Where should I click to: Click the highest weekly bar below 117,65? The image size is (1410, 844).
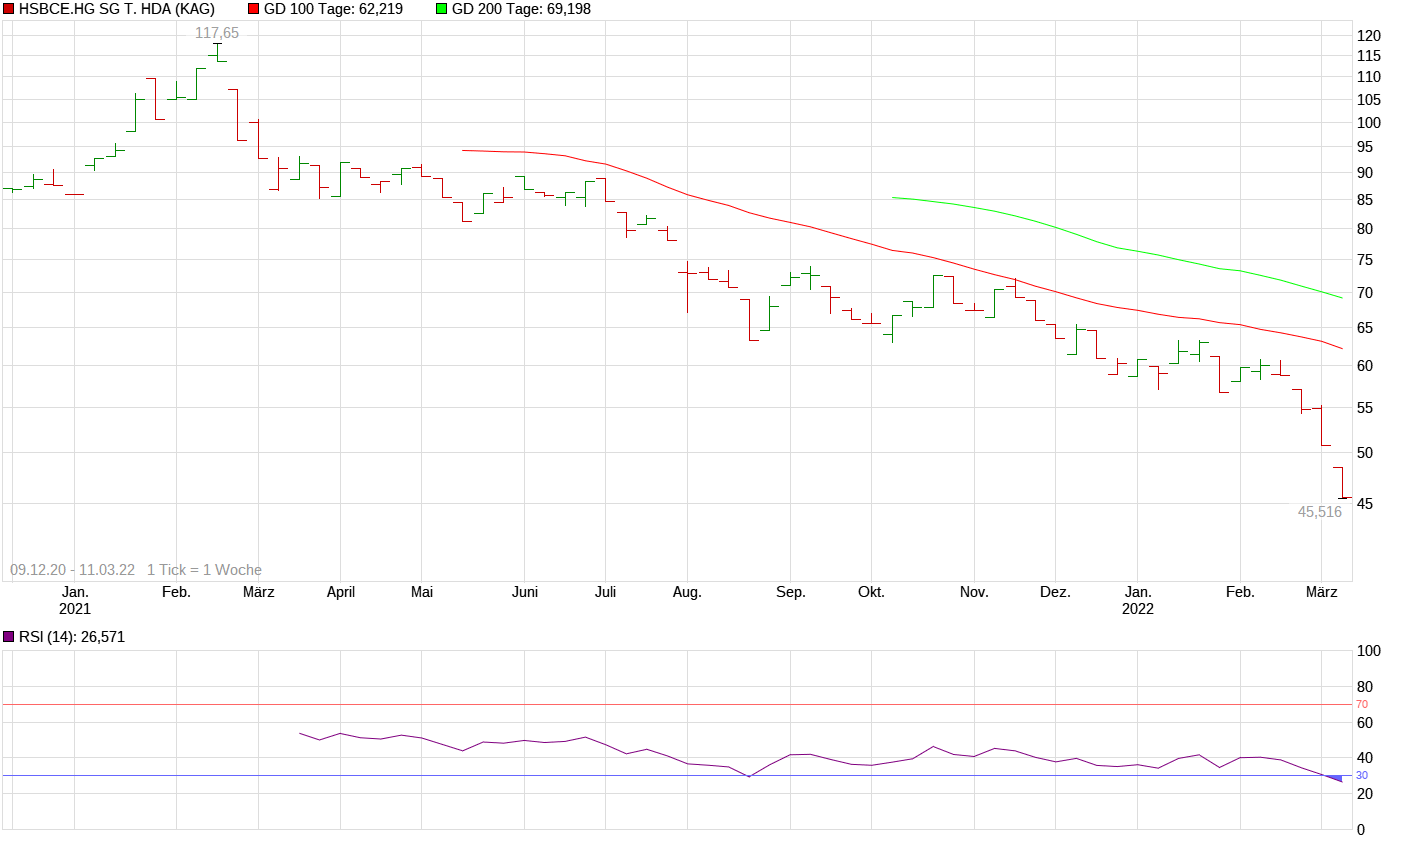coord(218,52)
